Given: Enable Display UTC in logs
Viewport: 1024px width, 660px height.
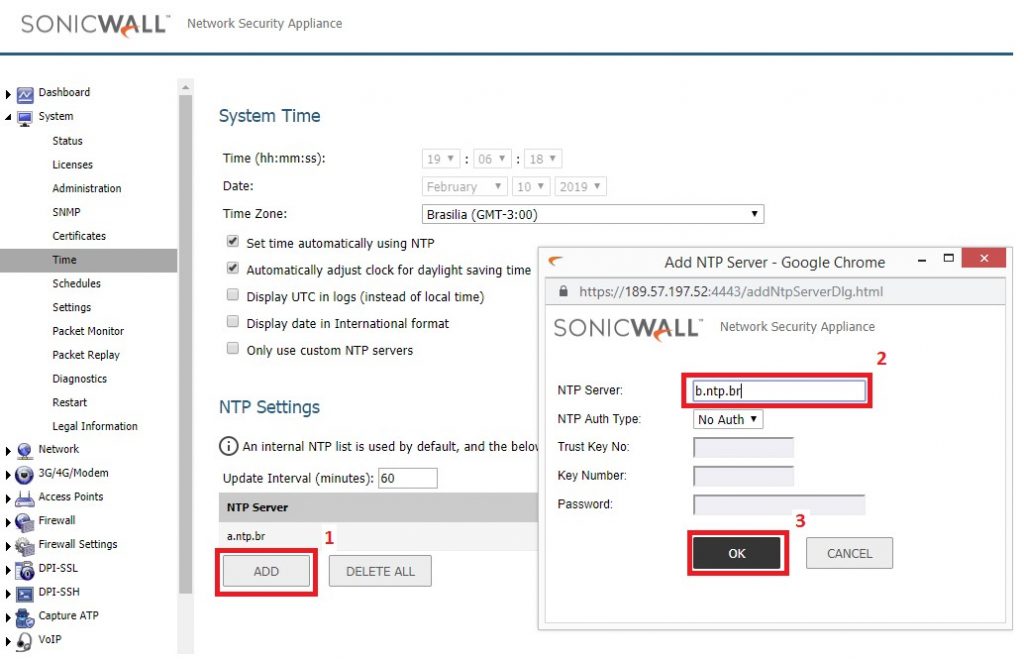Looking at the screenshot, I should [x=232, y=295].
